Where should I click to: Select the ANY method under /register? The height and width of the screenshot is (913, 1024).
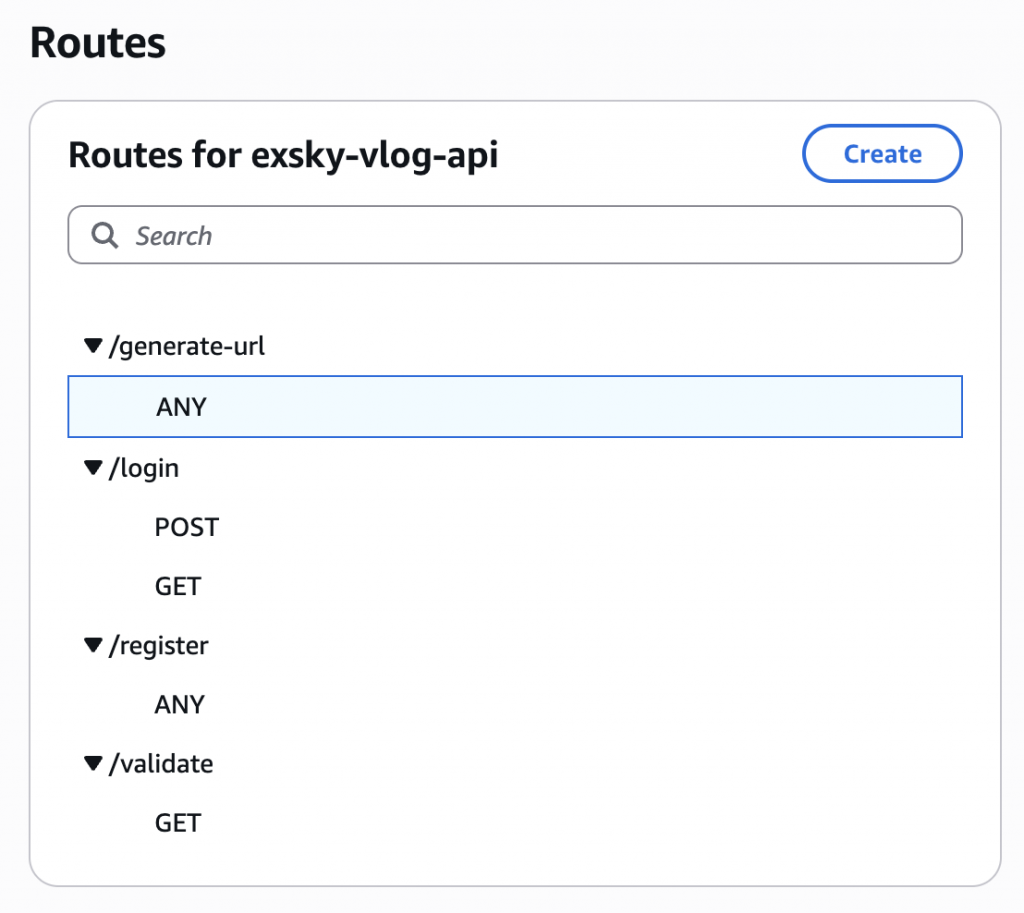click(180, 705)
